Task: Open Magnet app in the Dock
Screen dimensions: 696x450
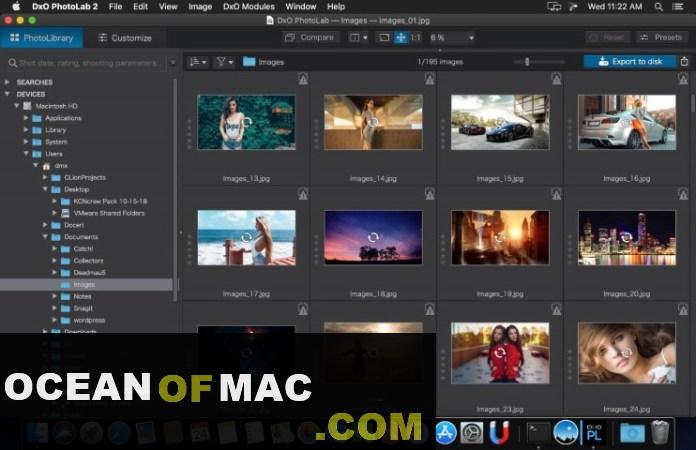Action: 499,432
